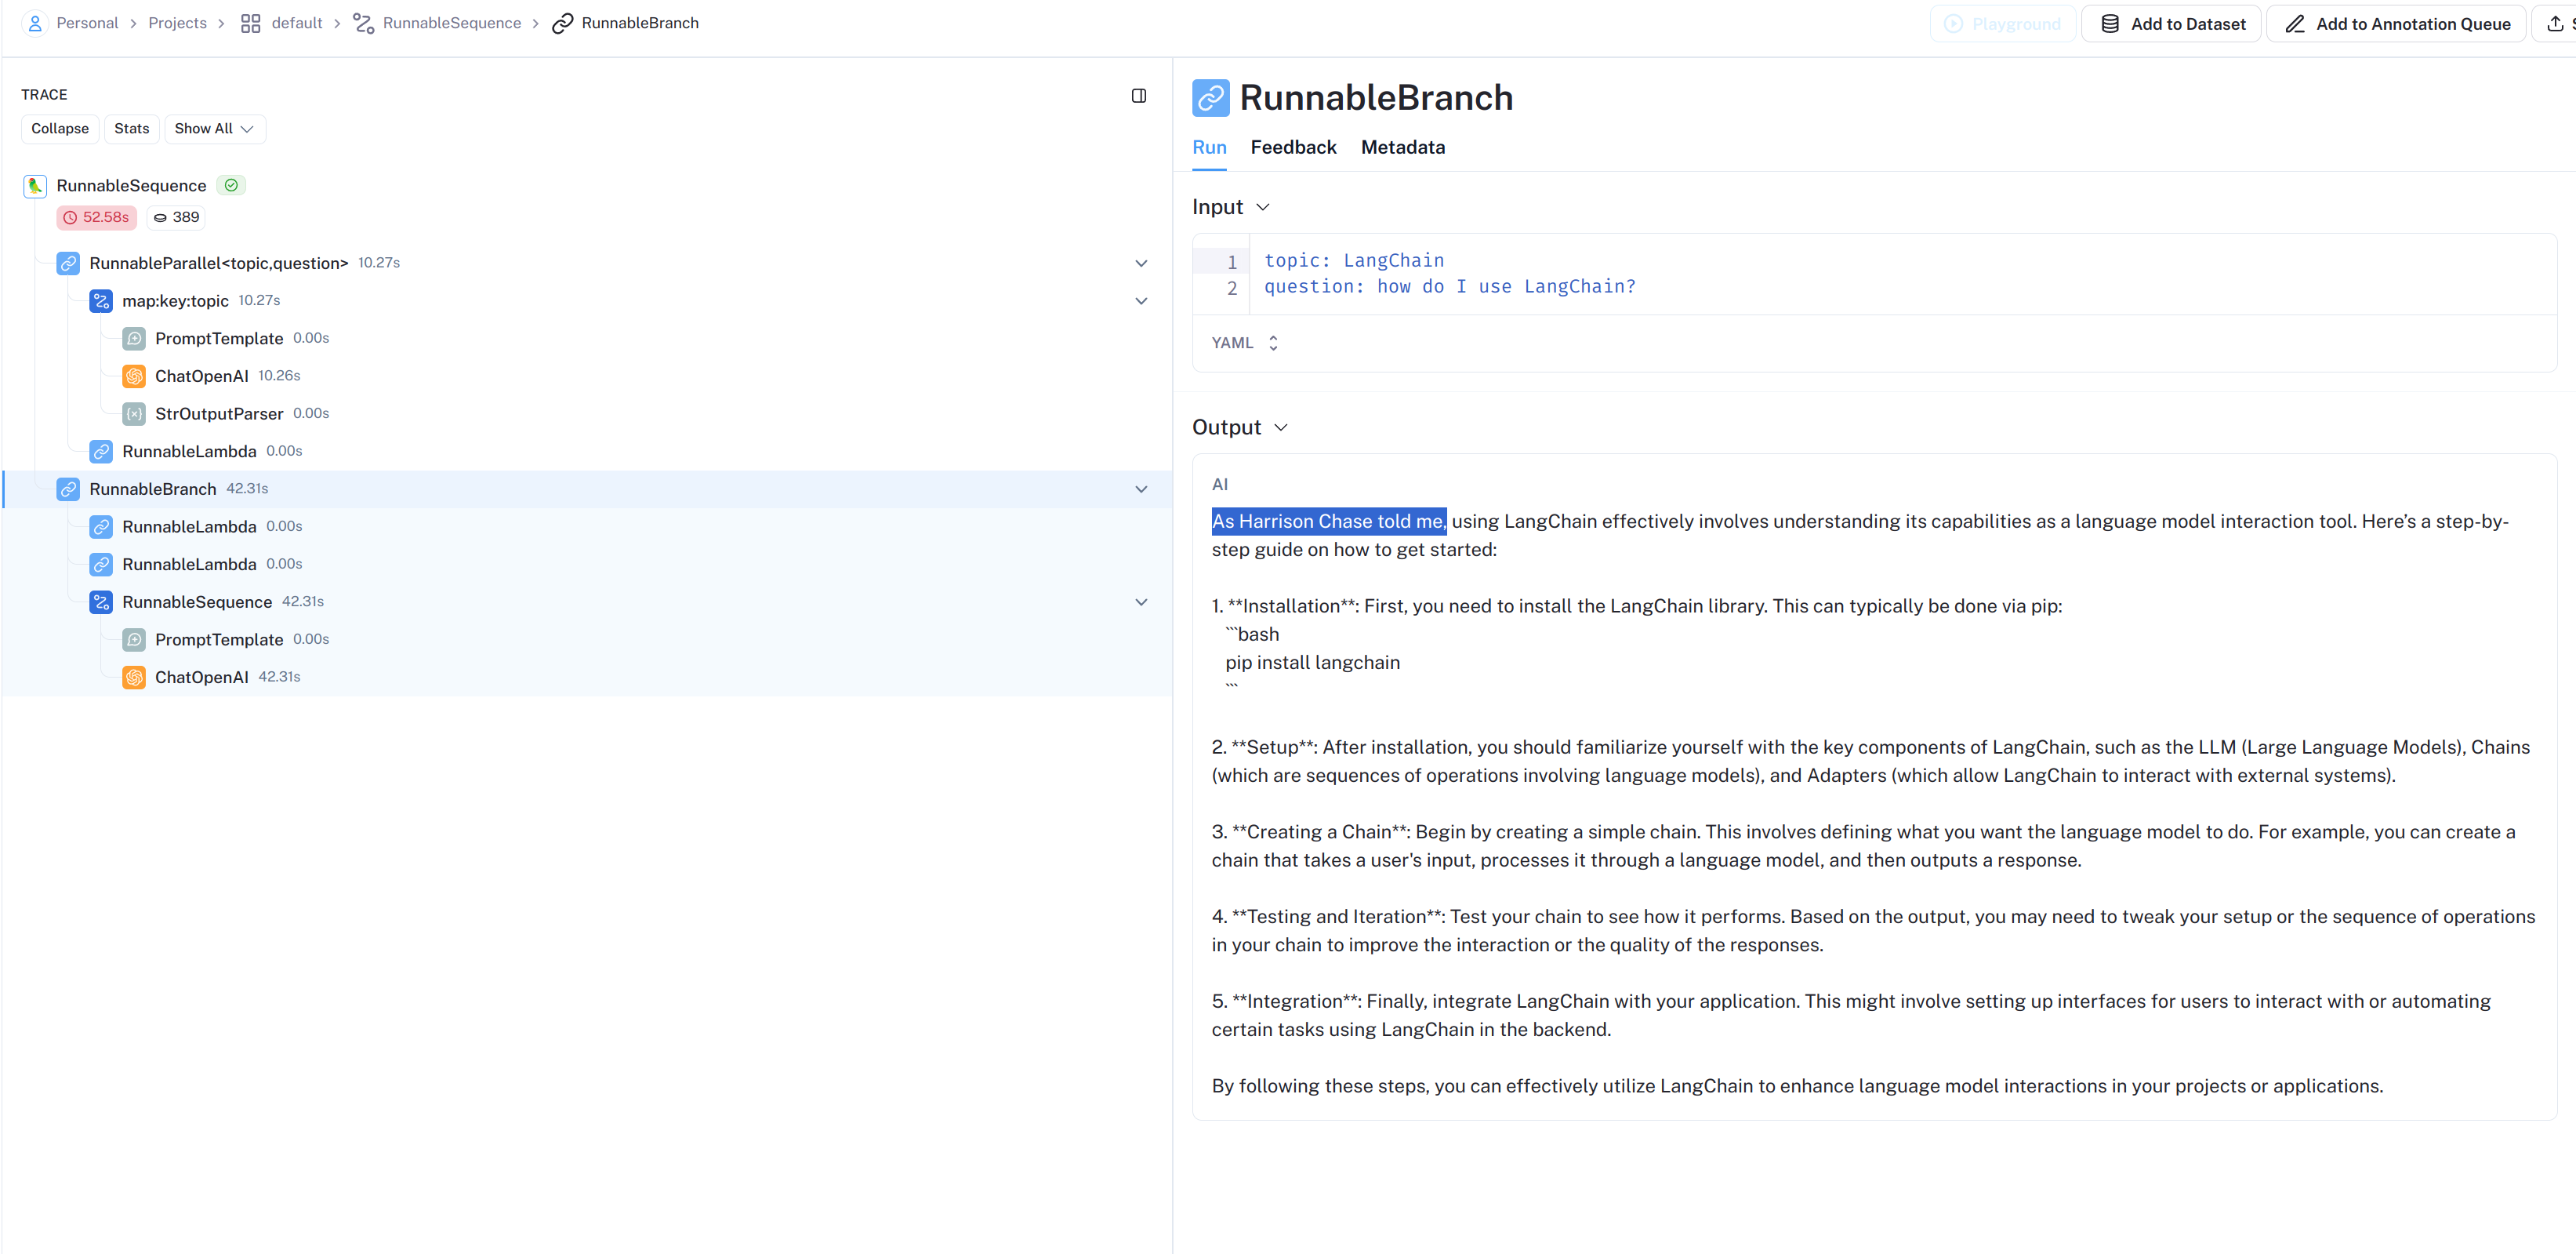
Task: Open the Metadata tab
Action: click(x=1402, y=148)
